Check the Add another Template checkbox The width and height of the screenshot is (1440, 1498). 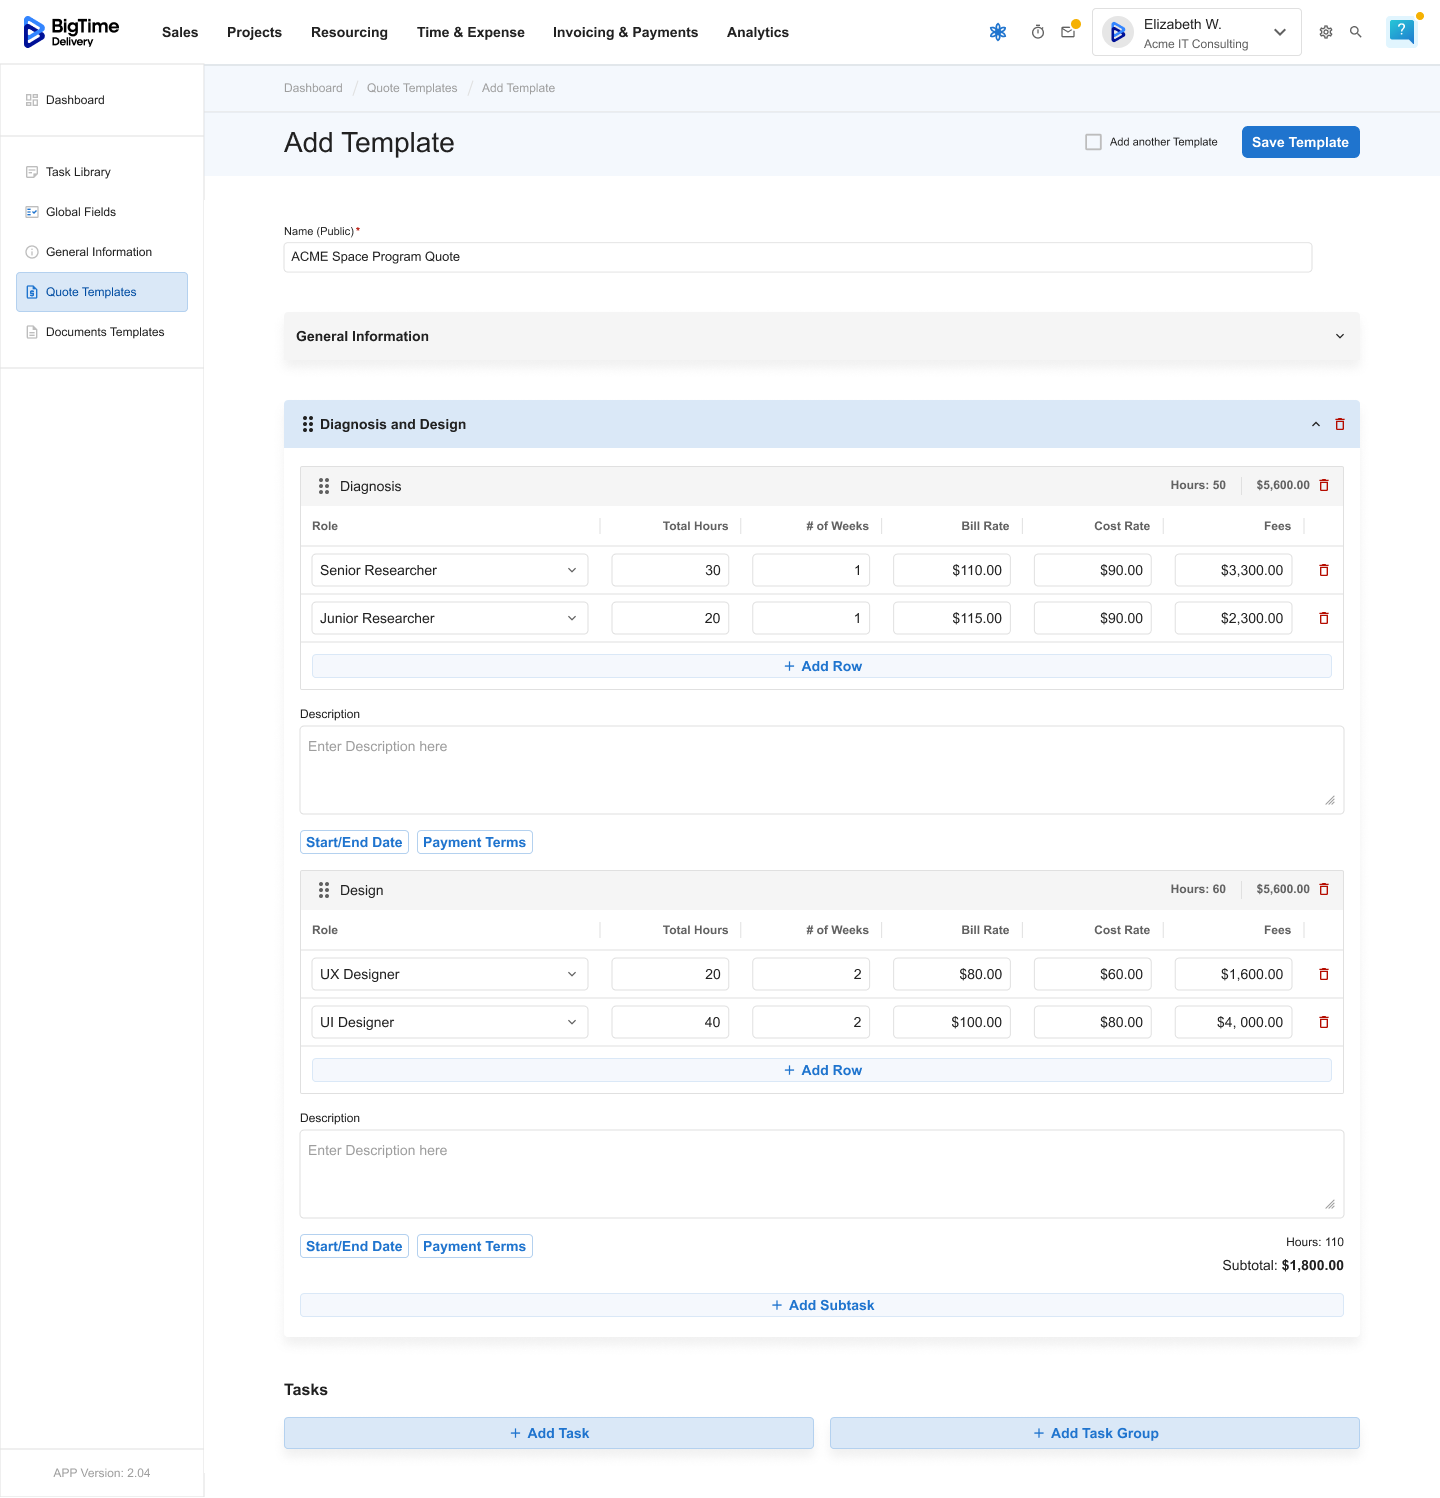pyautogui.click(x=1093, y=142)
